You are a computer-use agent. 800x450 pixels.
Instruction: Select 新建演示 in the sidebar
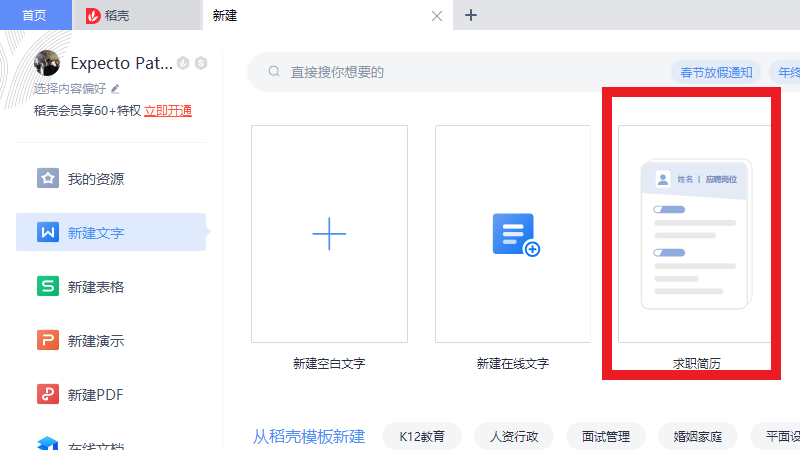95,341
